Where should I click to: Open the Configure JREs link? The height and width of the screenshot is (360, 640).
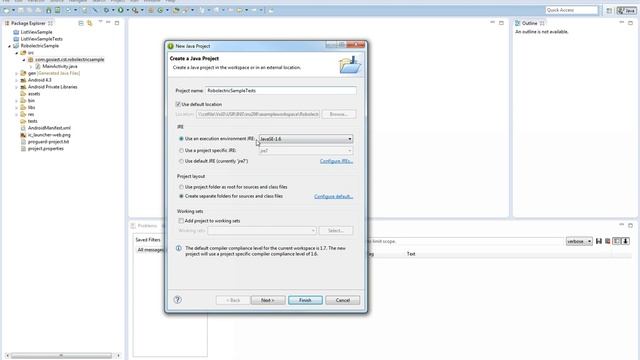coord(336,161)
